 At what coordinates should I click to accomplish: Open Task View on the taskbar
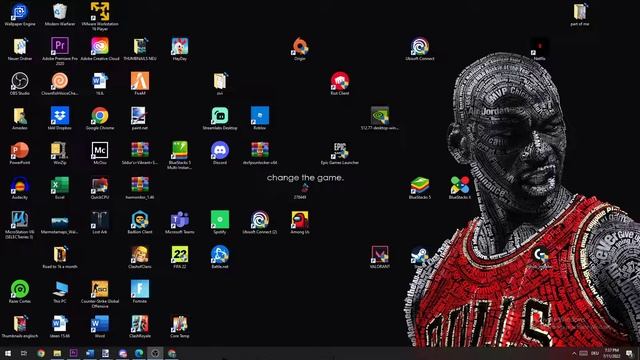click(x=24, y=353)
